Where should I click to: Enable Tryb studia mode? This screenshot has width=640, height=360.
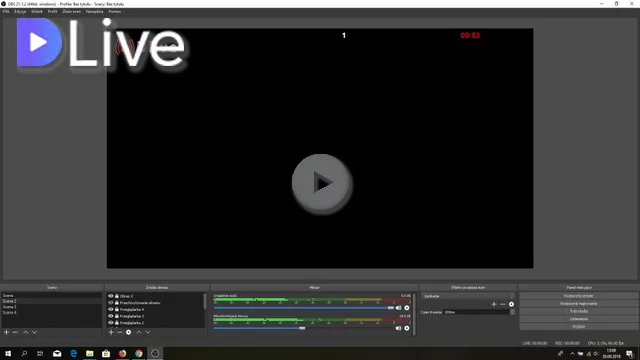(579, 311)
